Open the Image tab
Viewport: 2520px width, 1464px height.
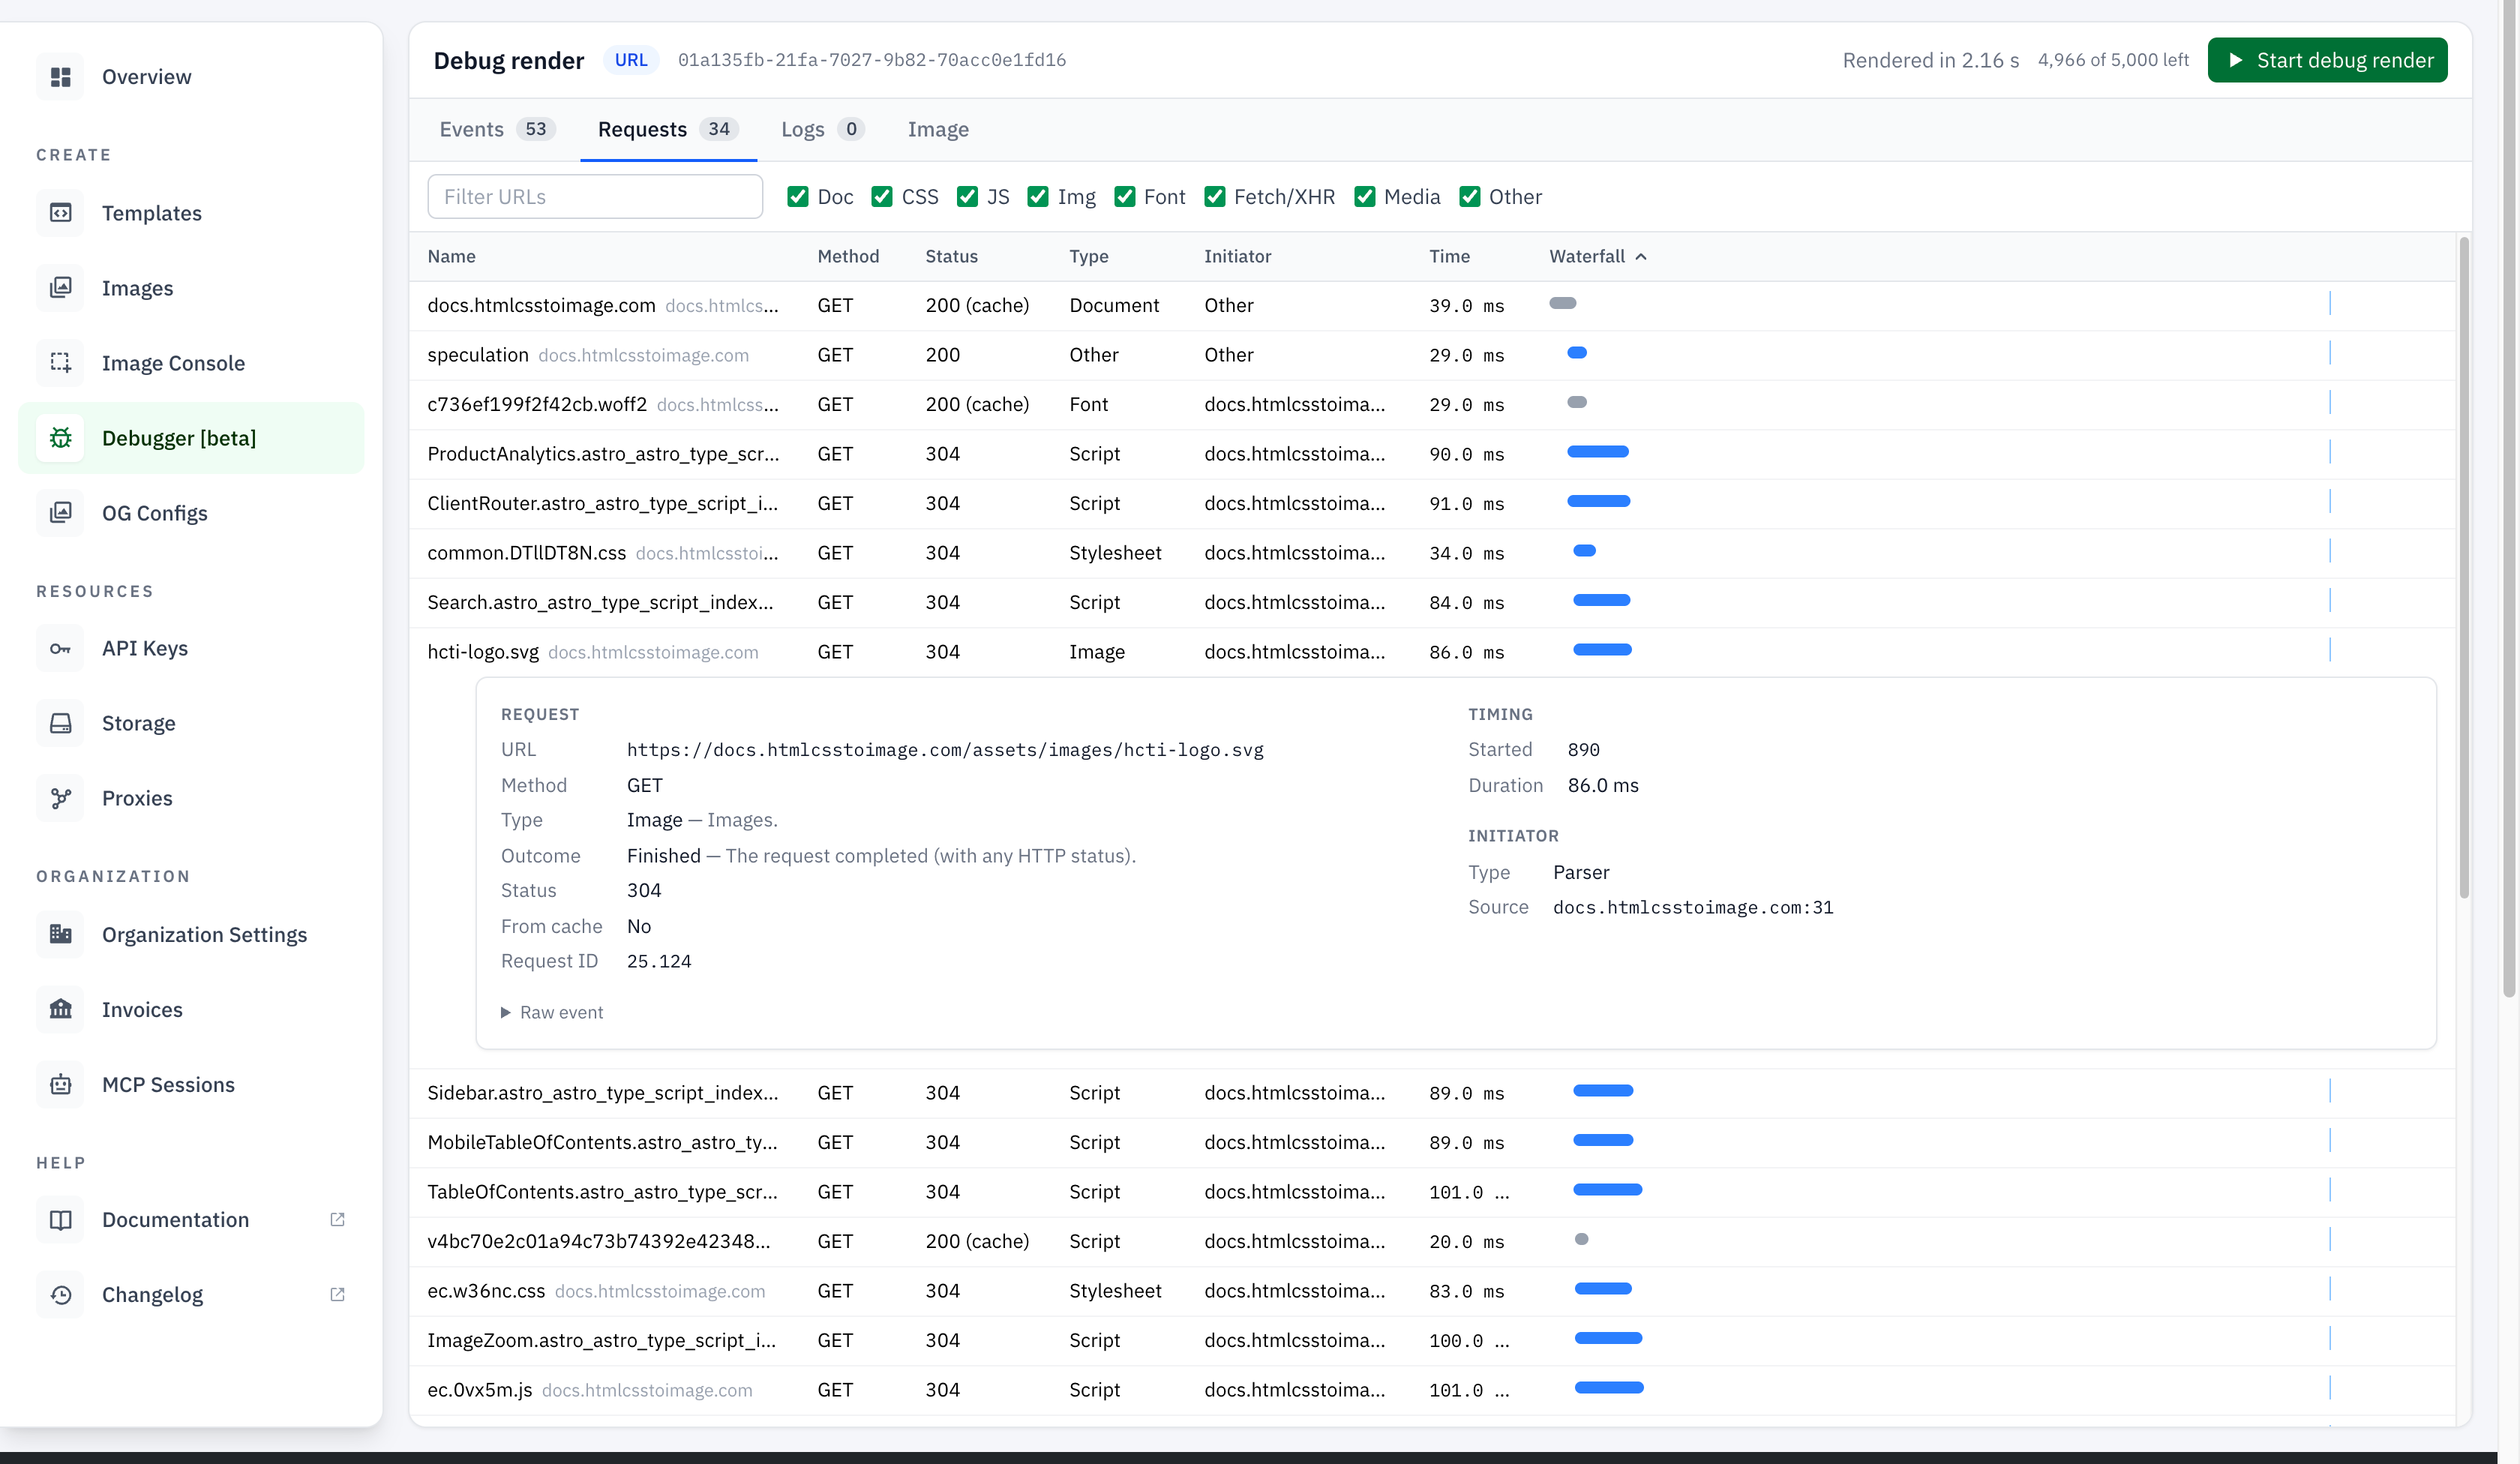pyautogui.click(x=938, y=130)
